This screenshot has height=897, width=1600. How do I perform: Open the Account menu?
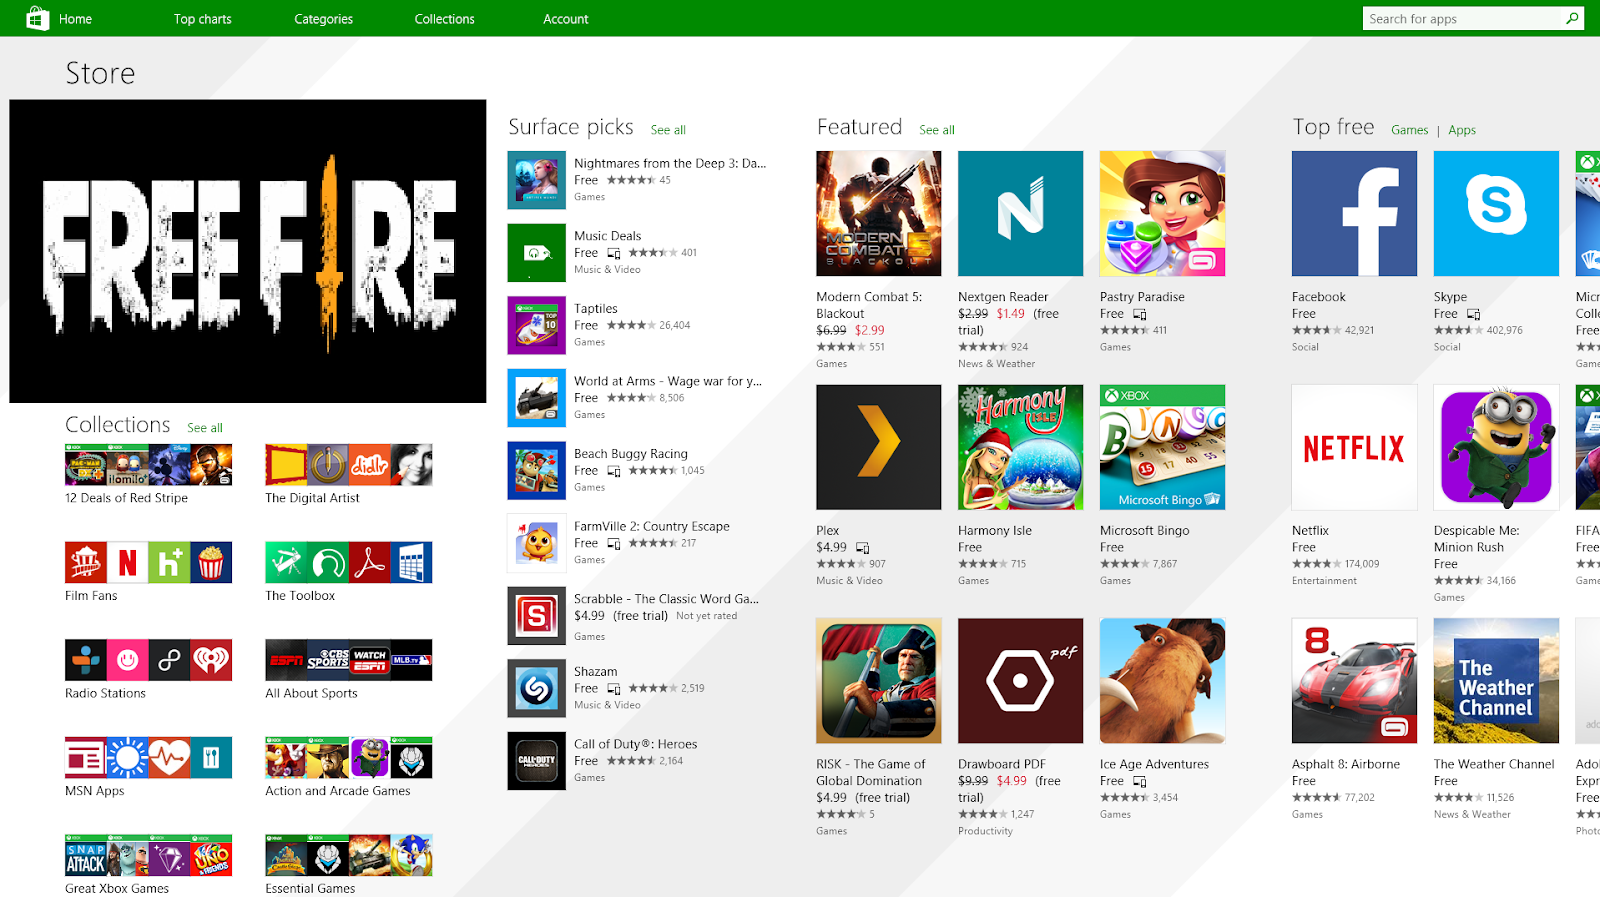point(566,19)
